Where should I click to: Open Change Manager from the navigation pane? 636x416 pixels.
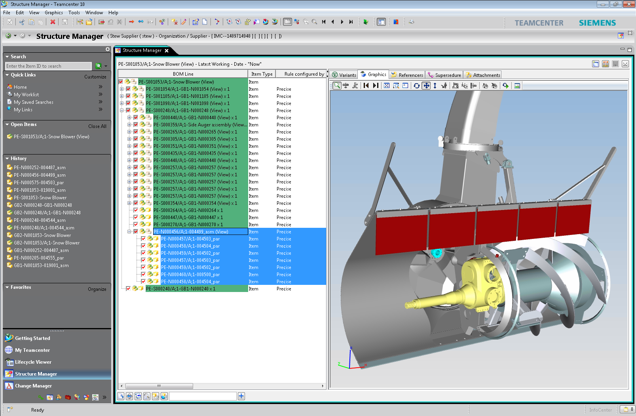[x=33, y=386]
